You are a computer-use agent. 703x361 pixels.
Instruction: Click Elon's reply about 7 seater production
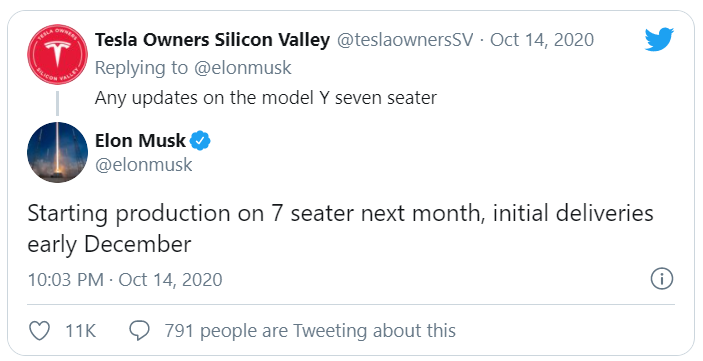pyautogui.click(x=340, y=229)
